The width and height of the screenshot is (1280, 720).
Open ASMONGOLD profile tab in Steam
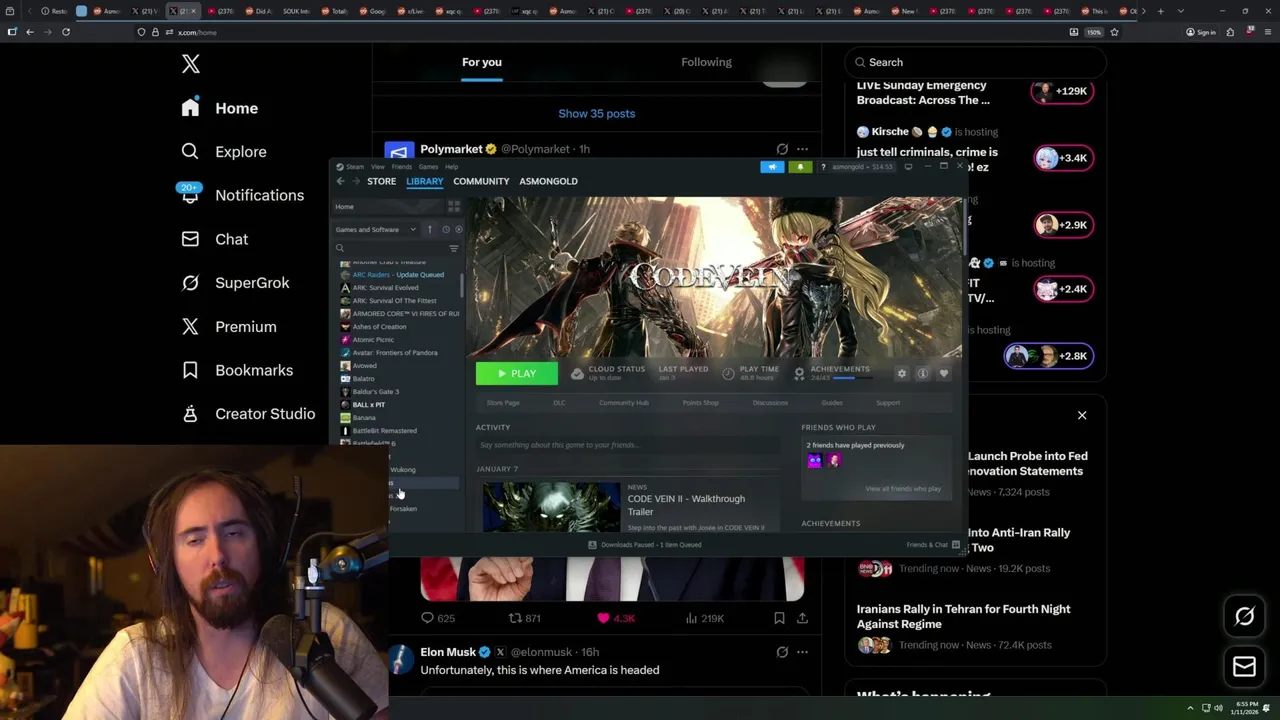[x=548, y=181]
